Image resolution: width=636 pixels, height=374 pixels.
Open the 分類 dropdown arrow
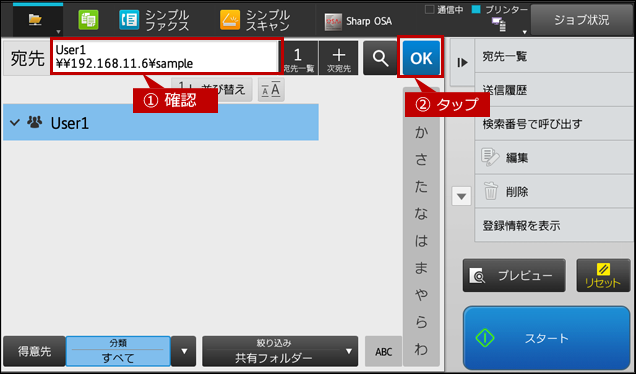pyautogui.click(x=184, y=351)
